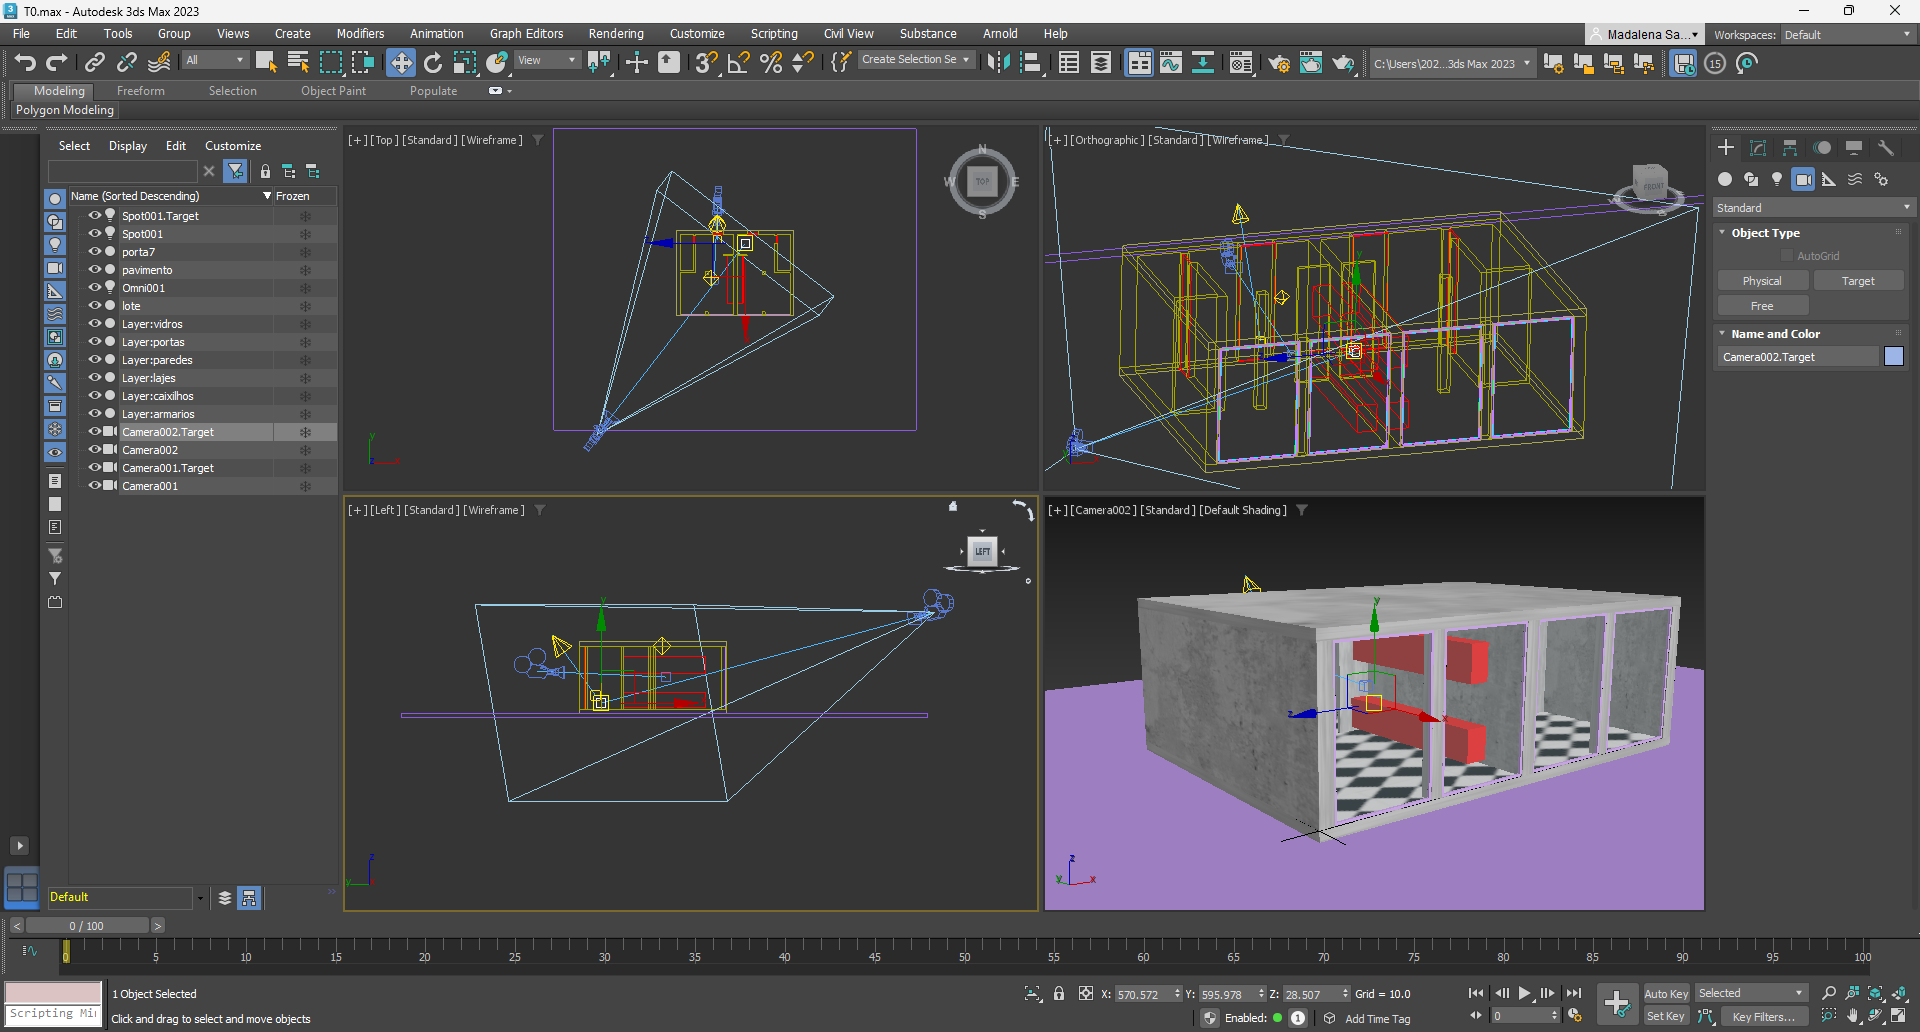This screenshot has height=1032, width=1920.
Task: Collapse the Name and Color rollout
Action: tap(1775, 334)
